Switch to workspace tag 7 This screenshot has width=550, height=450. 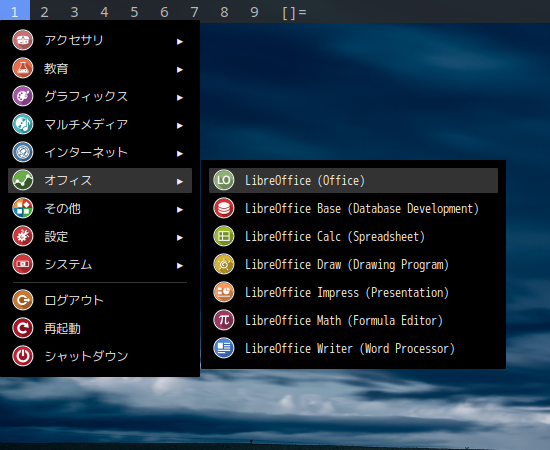click(x=194, y=12)
